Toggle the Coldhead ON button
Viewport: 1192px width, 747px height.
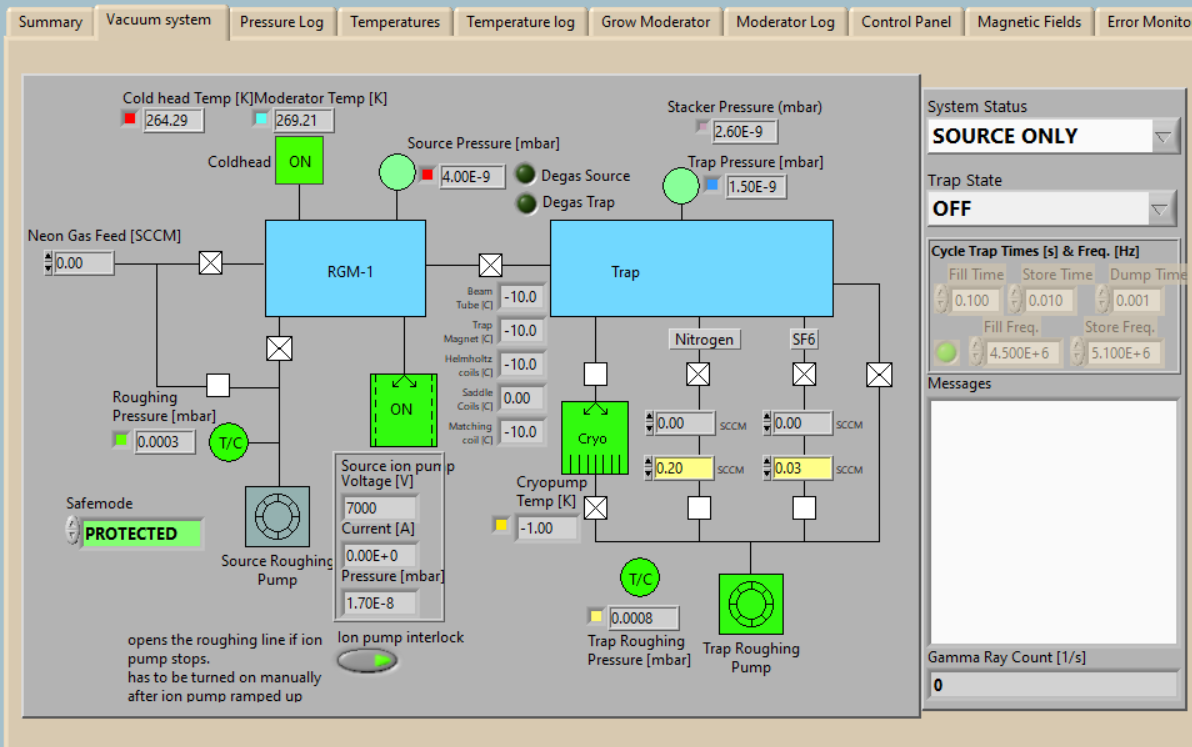tap(300, 161)
